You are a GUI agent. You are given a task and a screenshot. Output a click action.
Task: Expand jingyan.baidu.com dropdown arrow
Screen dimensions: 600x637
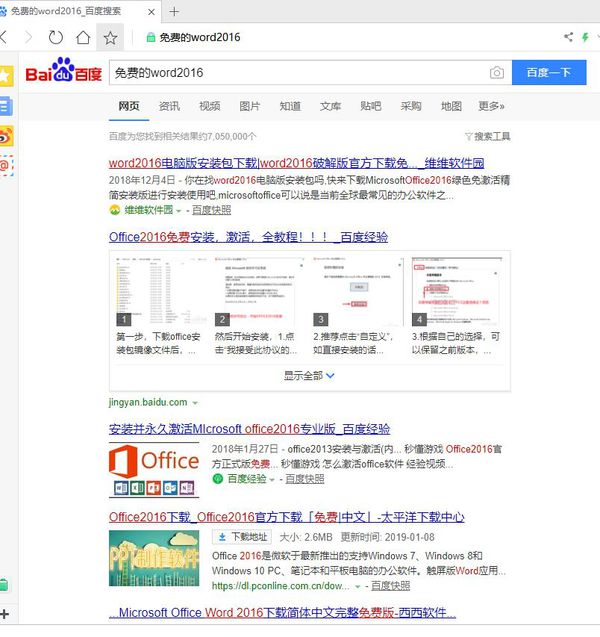pyautogui.click(x=195, y=403)
